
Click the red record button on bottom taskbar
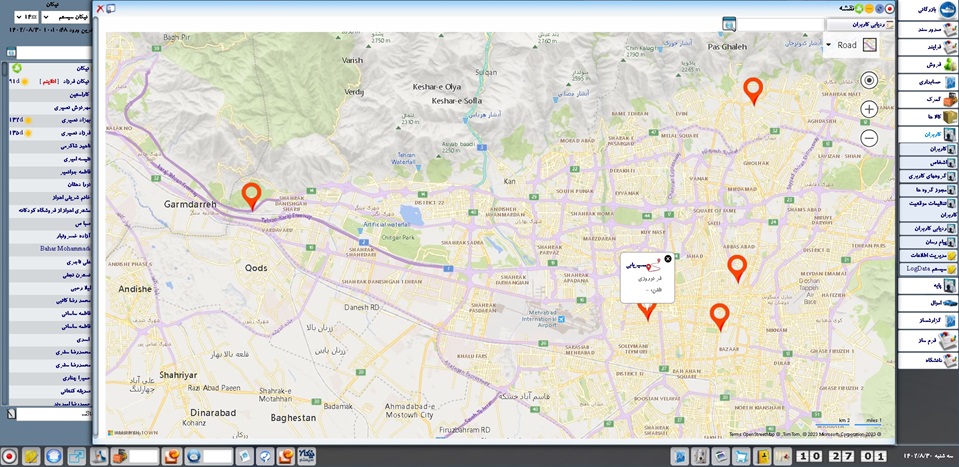point(9,455)
